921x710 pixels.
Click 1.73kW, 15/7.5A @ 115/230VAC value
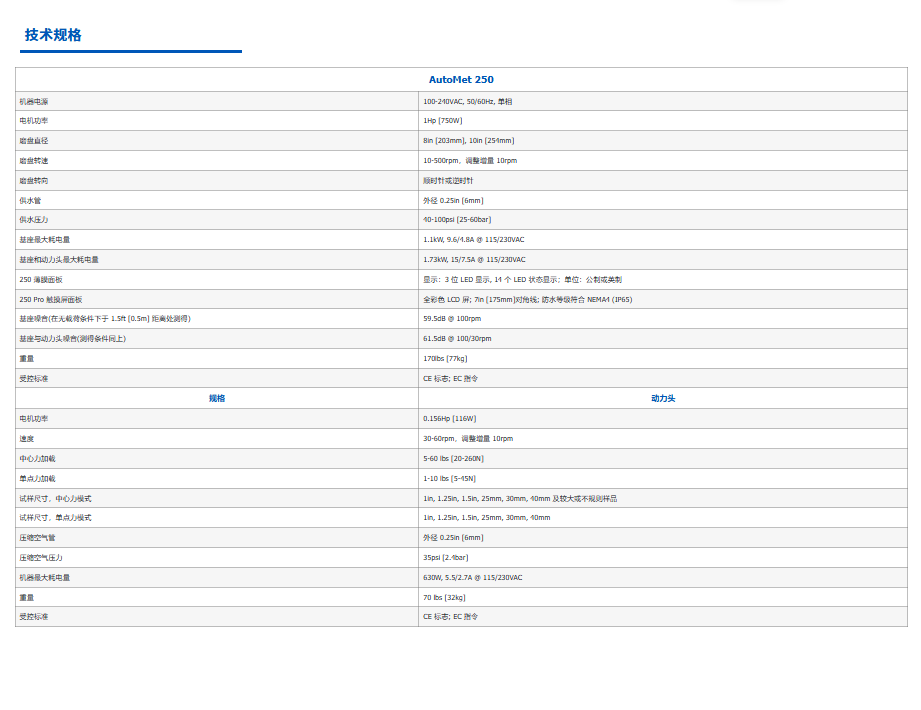(x=475, y=260)
